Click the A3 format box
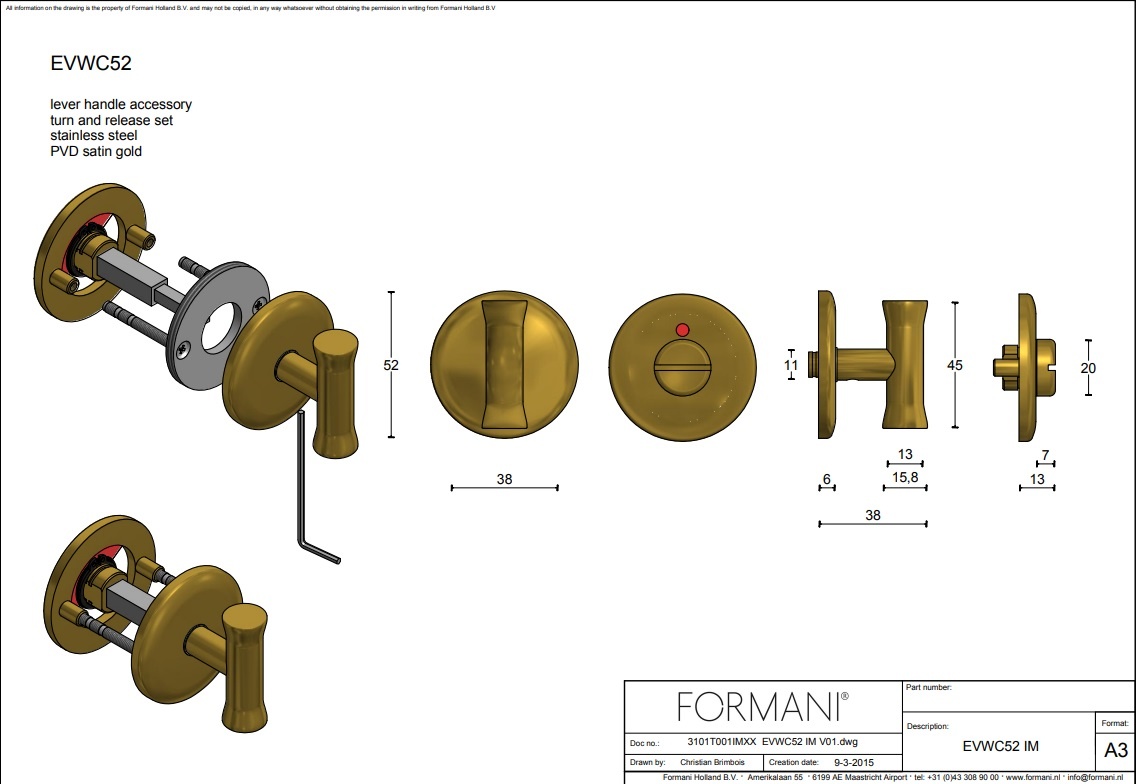1136x784 pixels. (x=1114, y=750)
